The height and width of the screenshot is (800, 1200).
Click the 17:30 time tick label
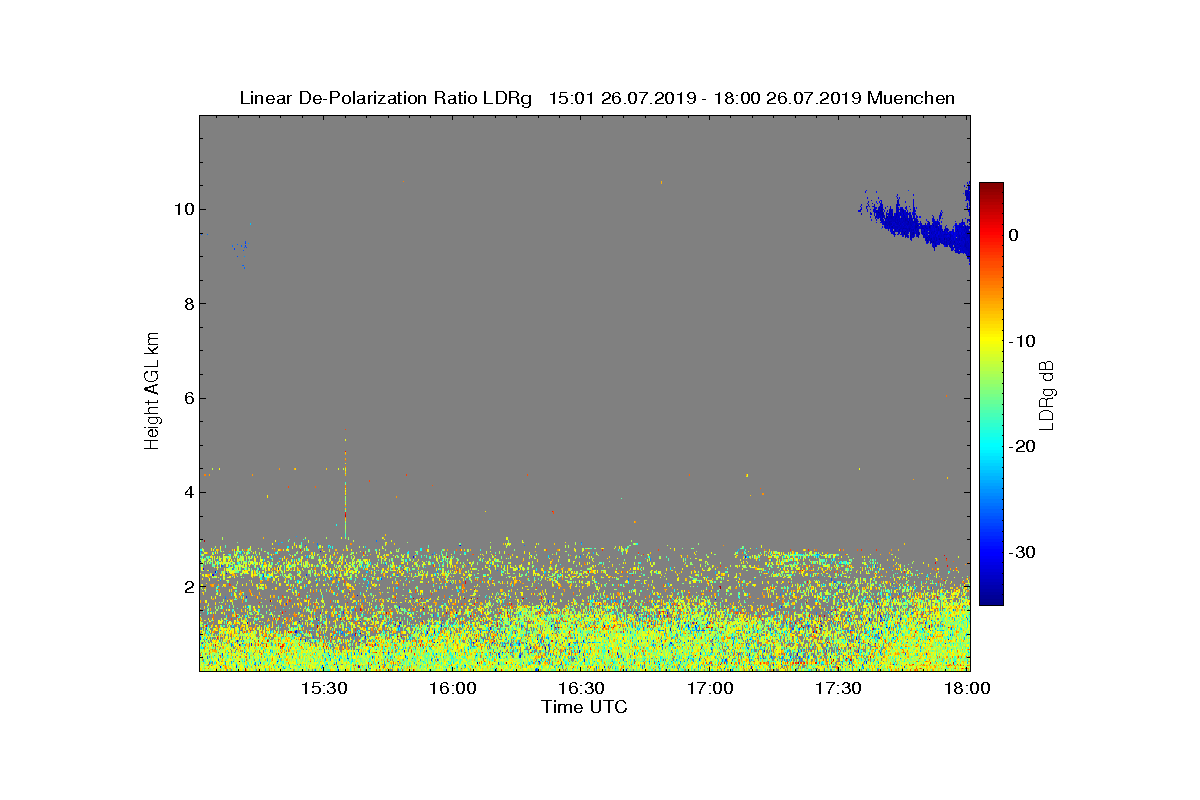click(839, 688)
